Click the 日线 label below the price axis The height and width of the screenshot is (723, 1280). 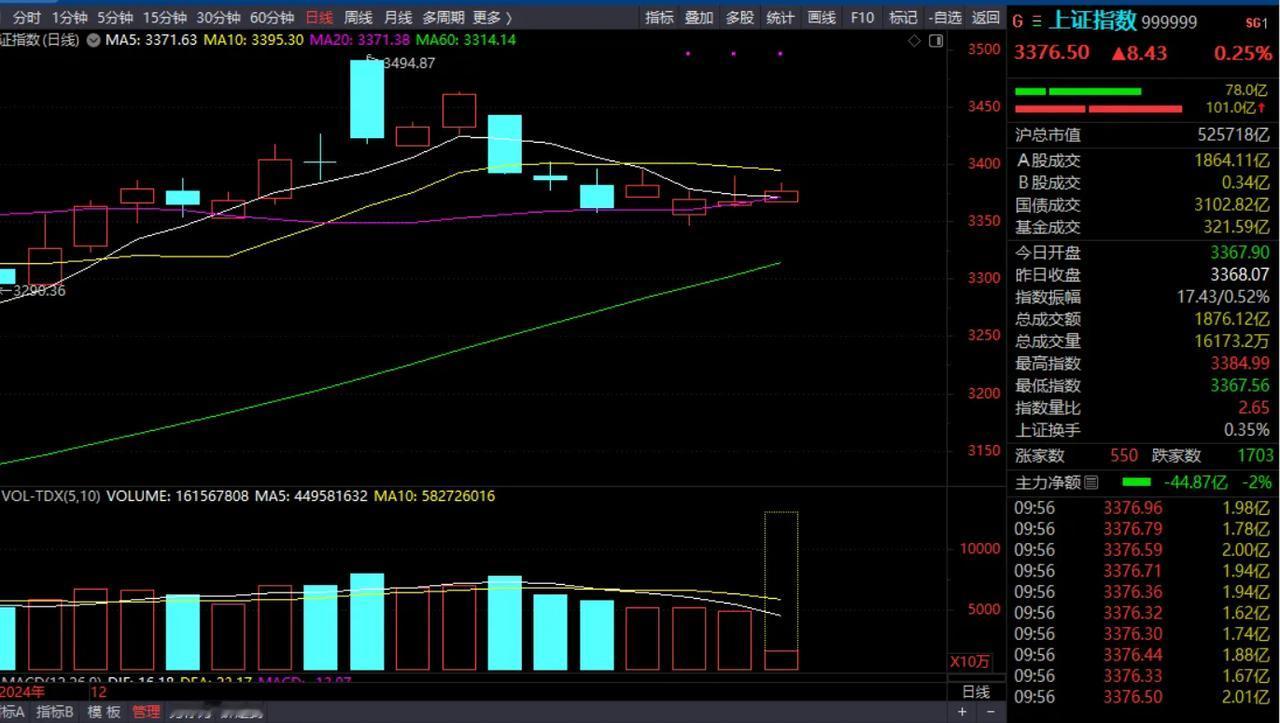click(x=976, y=692)
